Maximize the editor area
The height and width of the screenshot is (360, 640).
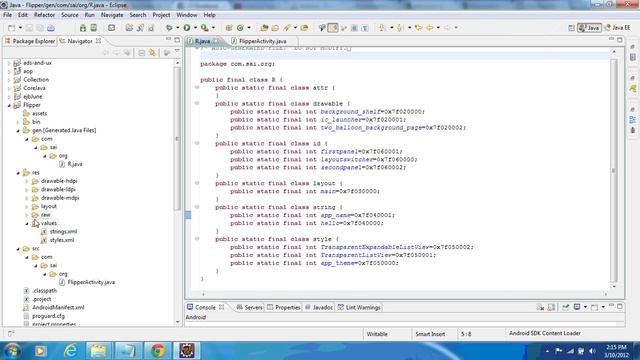620,40
